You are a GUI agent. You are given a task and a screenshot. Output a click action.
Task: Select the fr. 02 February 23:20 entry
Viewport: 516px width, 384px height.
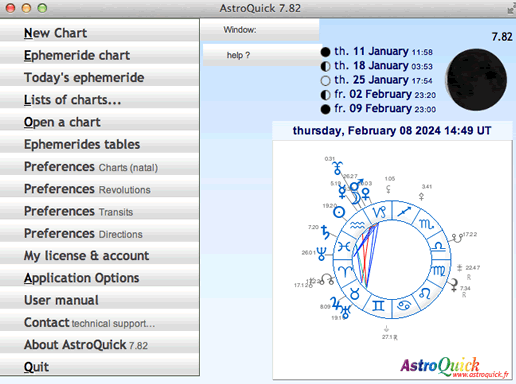pyautogui.click(x=385, y=94)
